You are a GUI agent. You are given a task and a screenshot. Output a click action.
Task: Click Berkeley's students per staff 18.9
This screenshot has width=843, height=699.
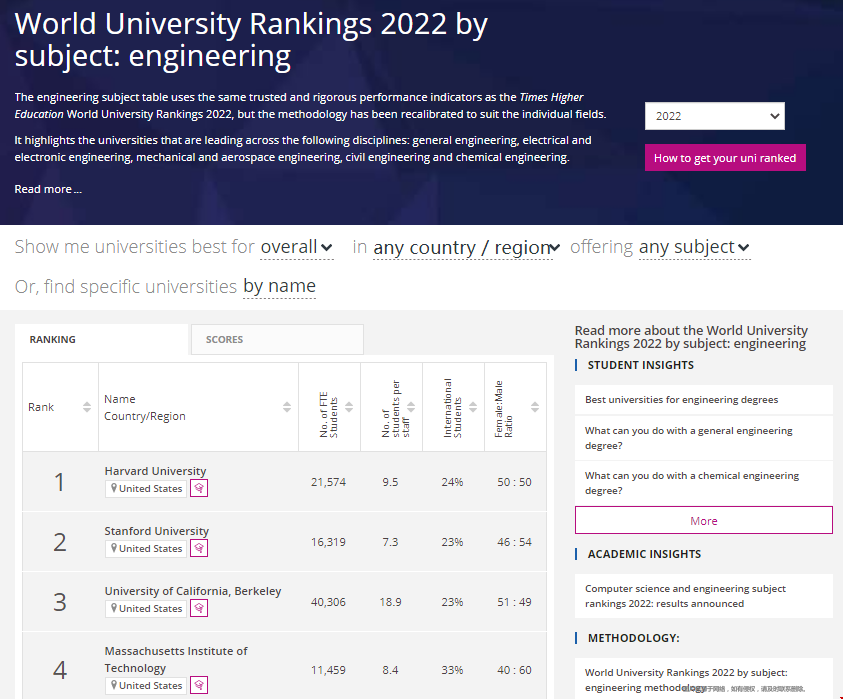[x=390, y=602]
